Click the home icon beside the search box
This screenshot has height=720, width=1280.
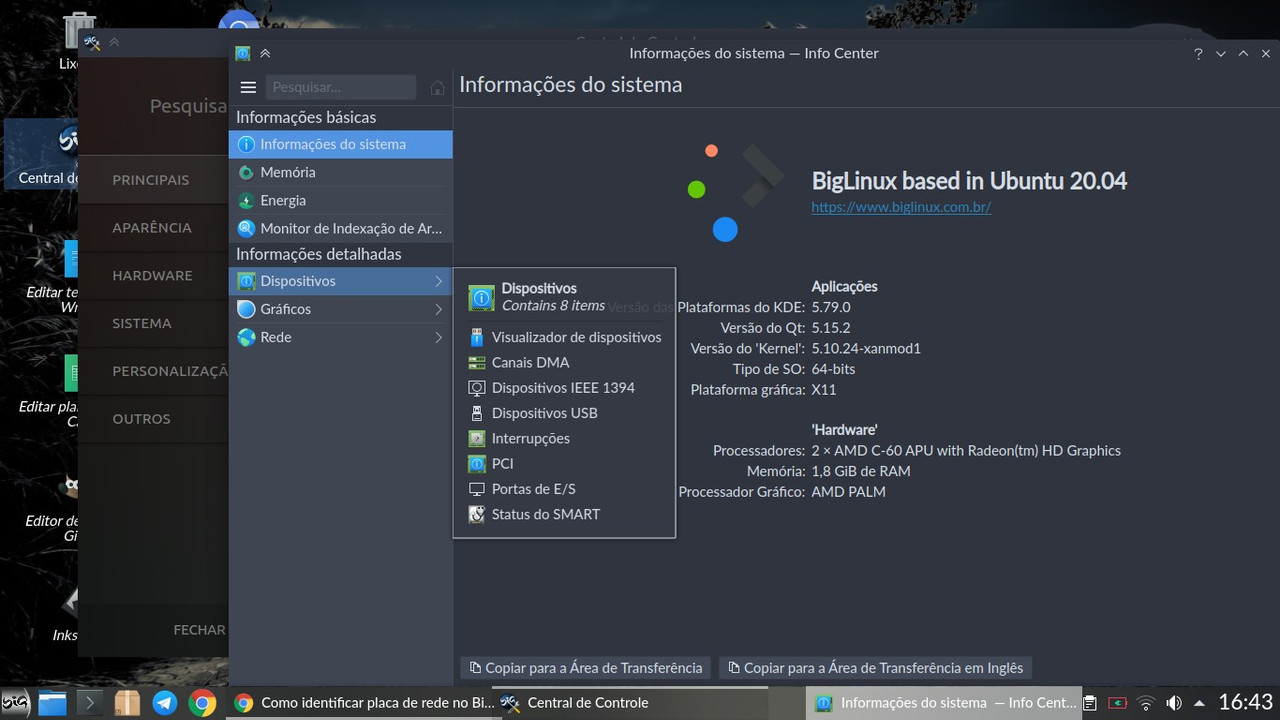pos(437,87)
